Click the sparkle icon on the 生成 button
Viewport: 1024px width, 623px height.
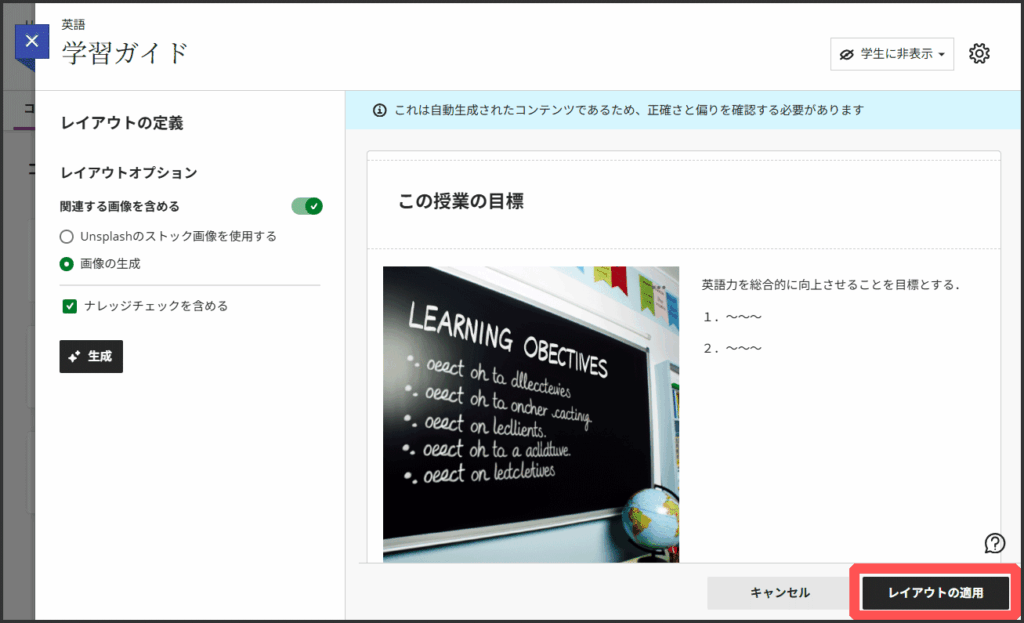(x=74, y=356)
